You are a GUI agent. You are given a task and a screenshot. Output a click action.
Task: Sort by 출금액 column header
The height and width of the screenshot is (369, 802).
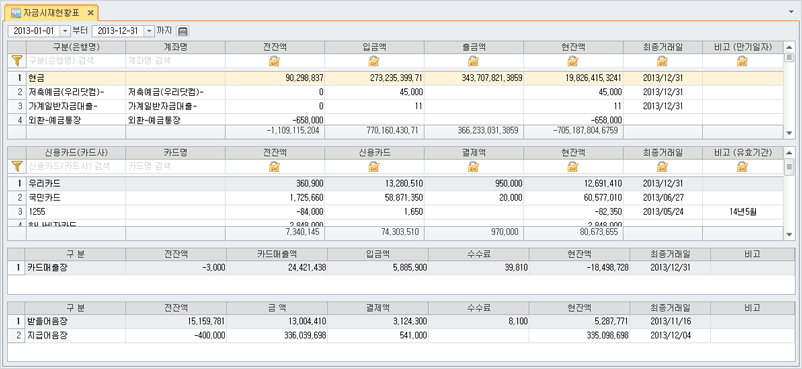474,47
